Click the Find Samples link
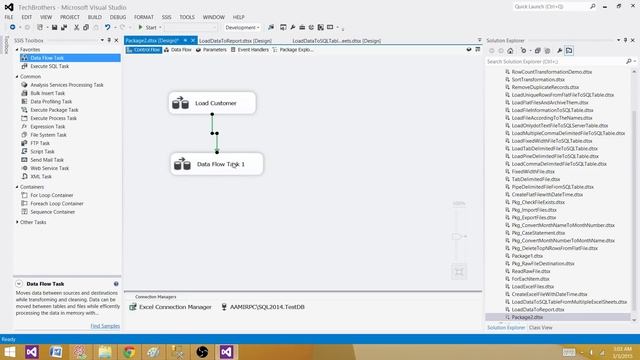This screenshot has width=640, height=360. point(105,326)
